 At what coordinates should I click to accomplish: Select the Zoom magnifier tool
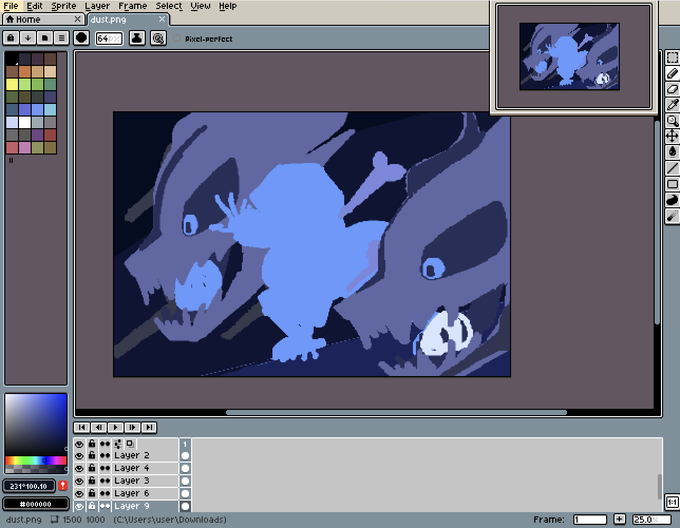click(672, 121)
